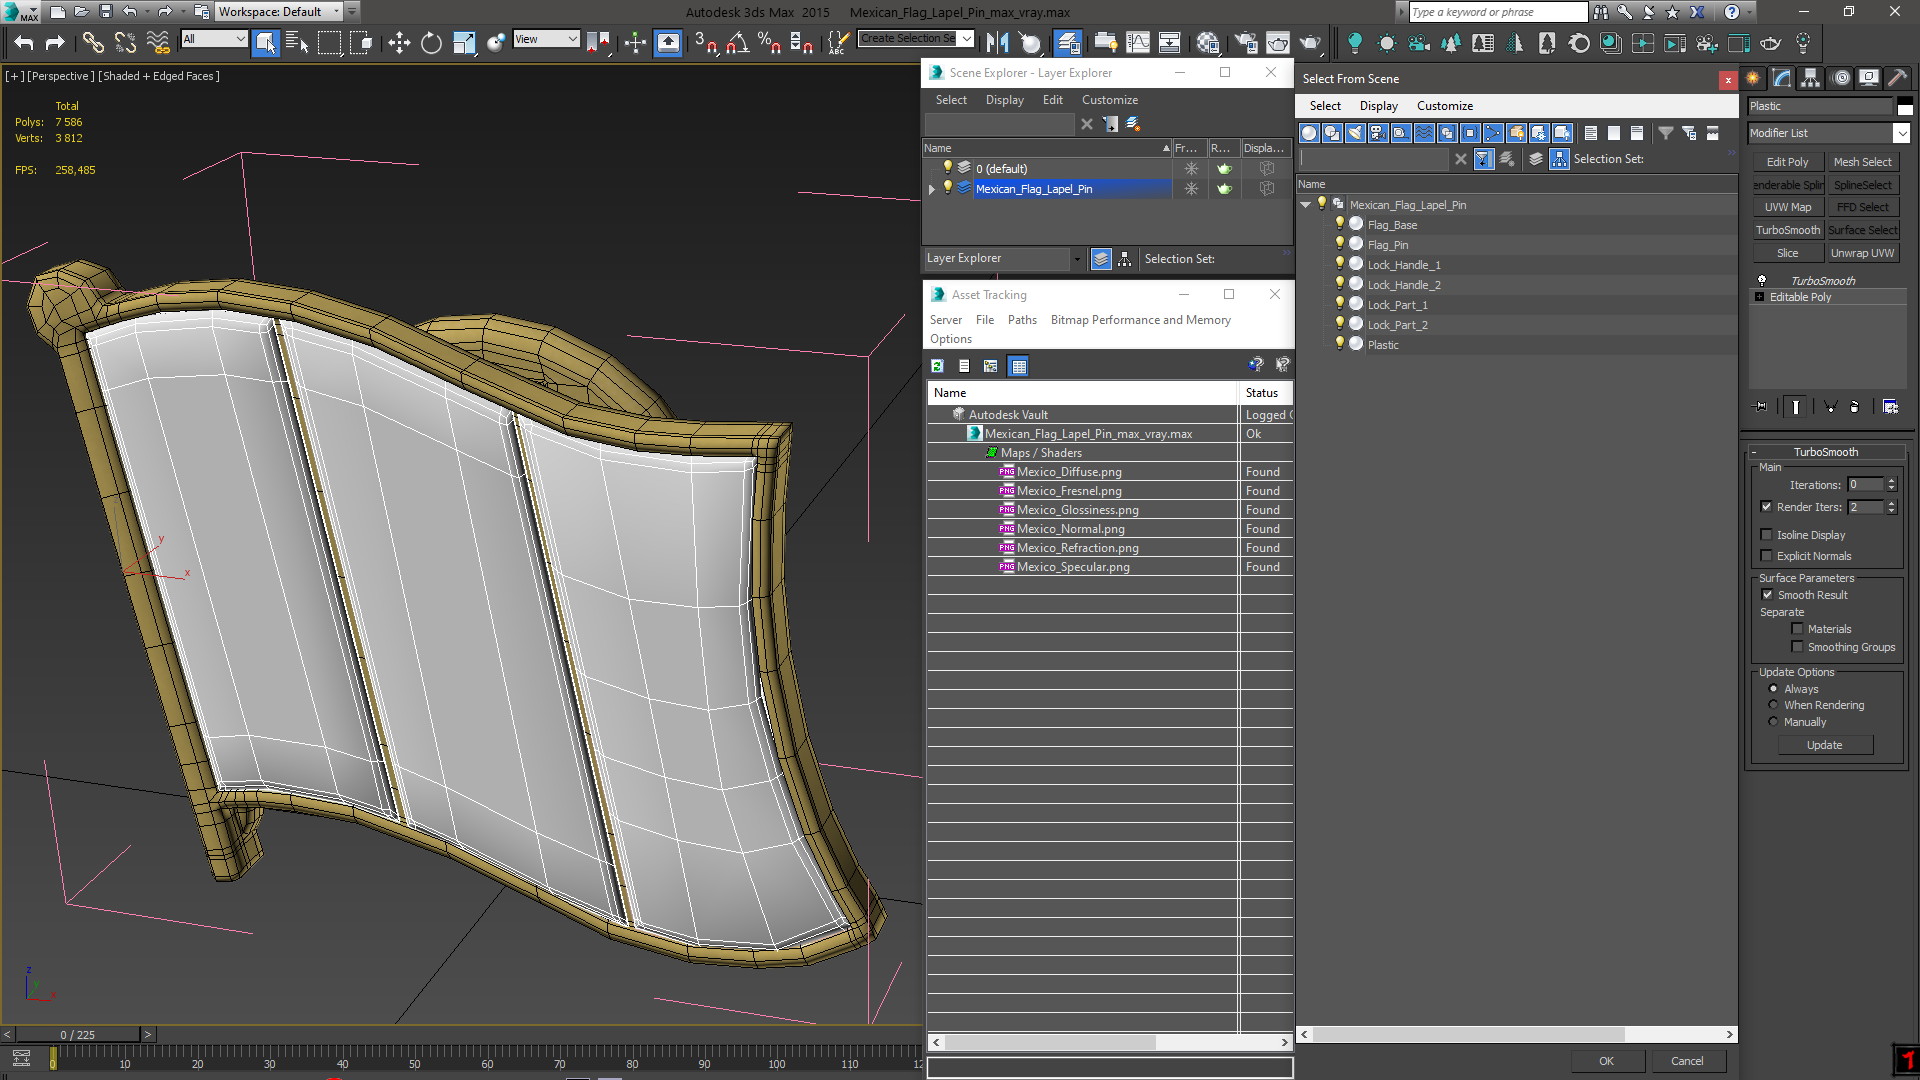The height and width of the screenshot is (1080, 1920).
Task: Click the object color swatch beside Plastic
Action: coord(1905,107)
